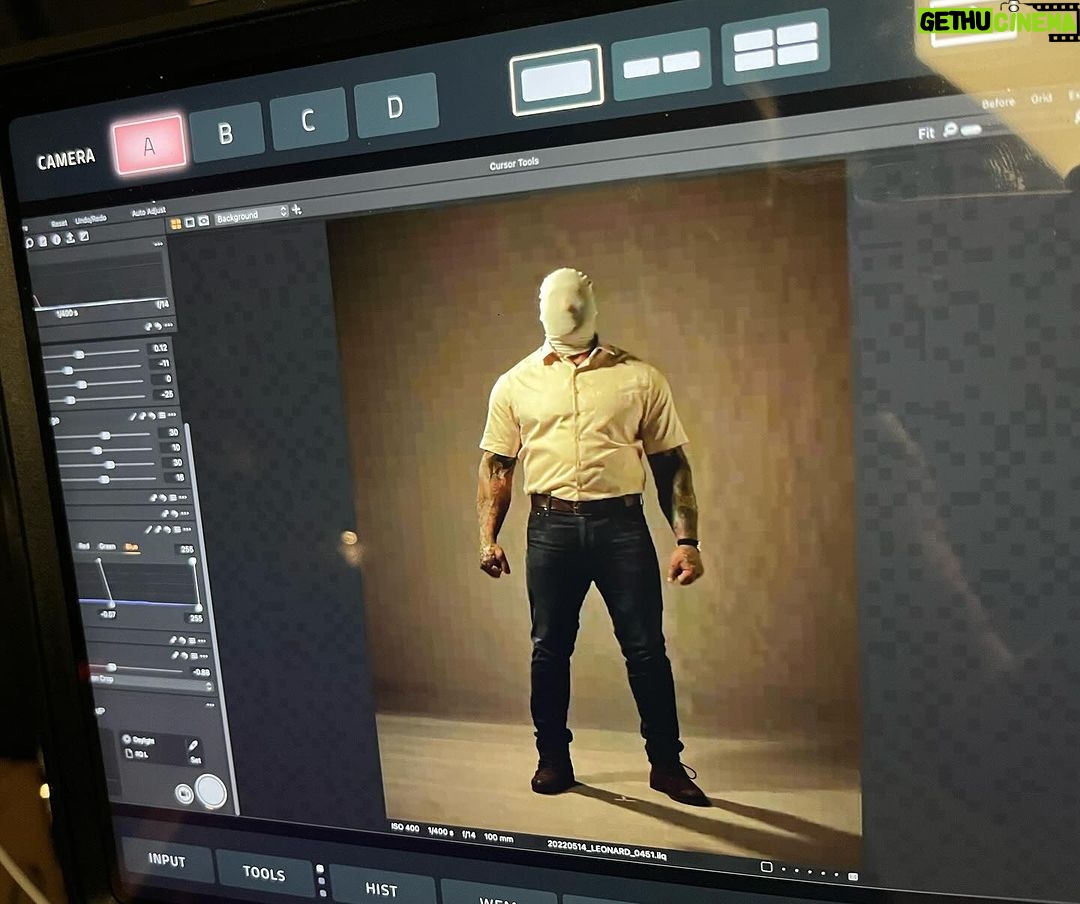The height and width of the screenshot is (904, 1080).
Task: Open the INPUT tab at bottom
Action: 167,859
